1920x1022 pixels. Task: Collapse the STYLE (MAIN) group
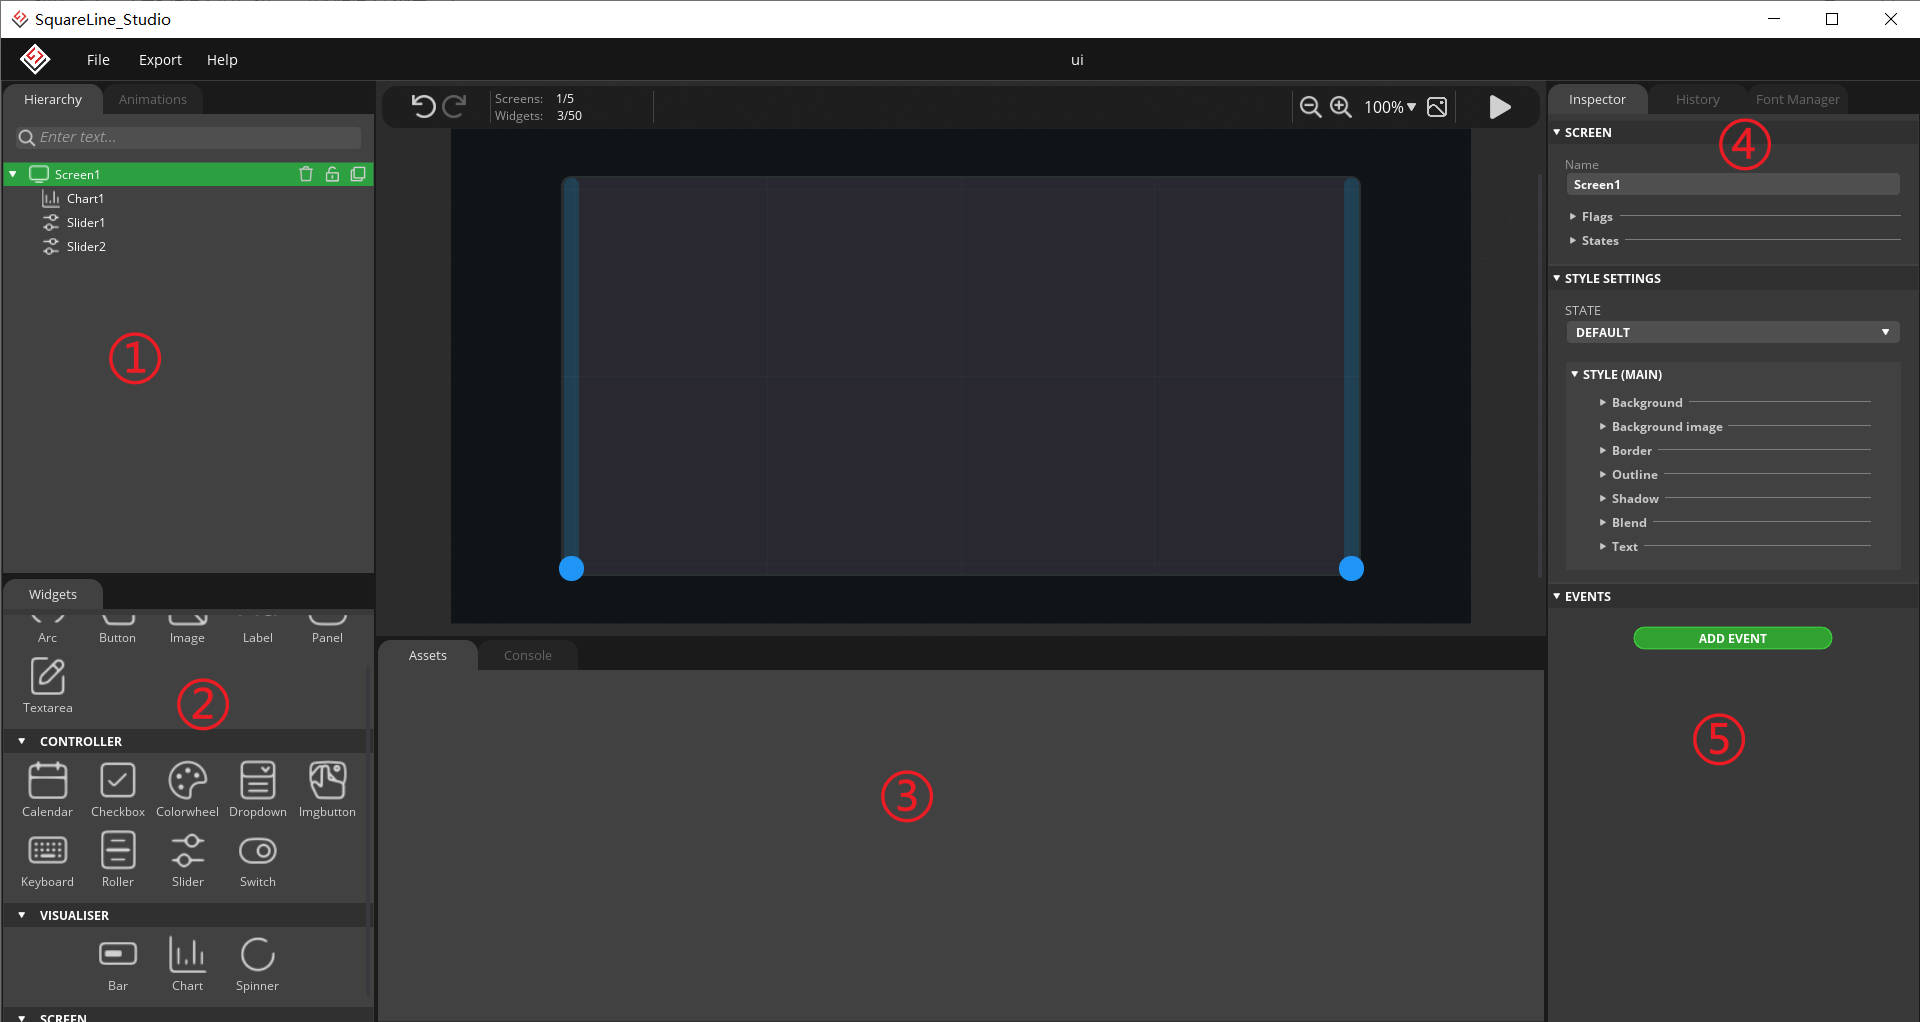tap(1575, 374)
